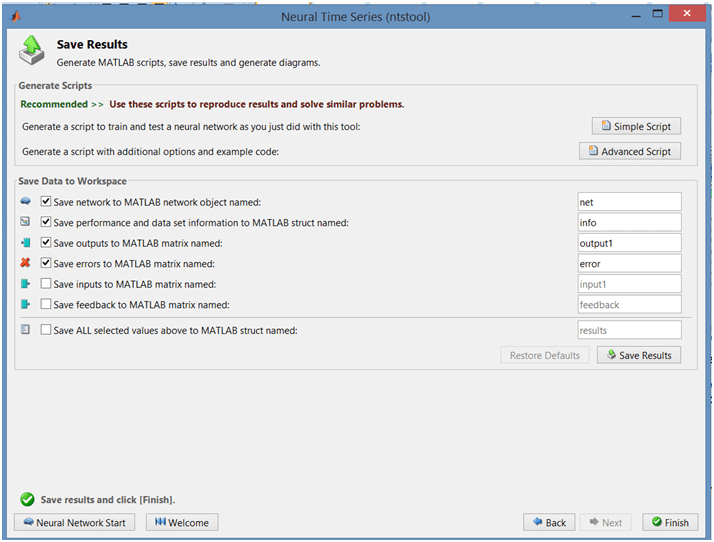Click the MATLAB logo in title bar
The width and height of the screenshot is (714, 542).
click(x=15, y=17)
